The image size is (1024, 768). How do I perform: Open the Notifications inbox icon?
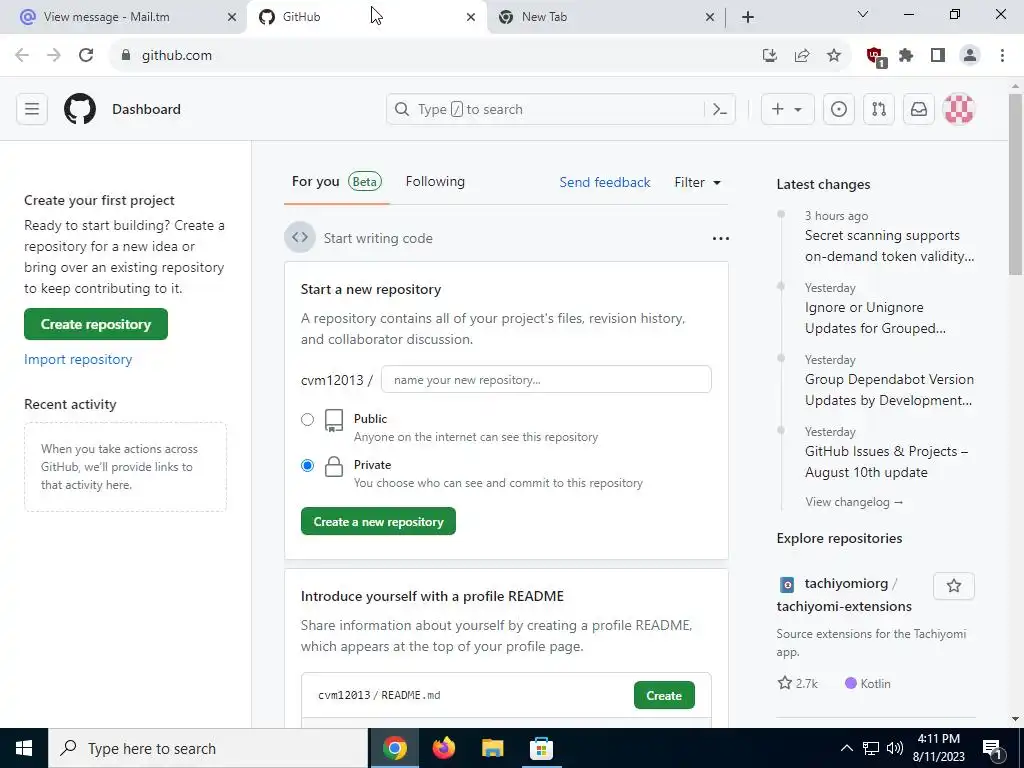coord(919,109)
